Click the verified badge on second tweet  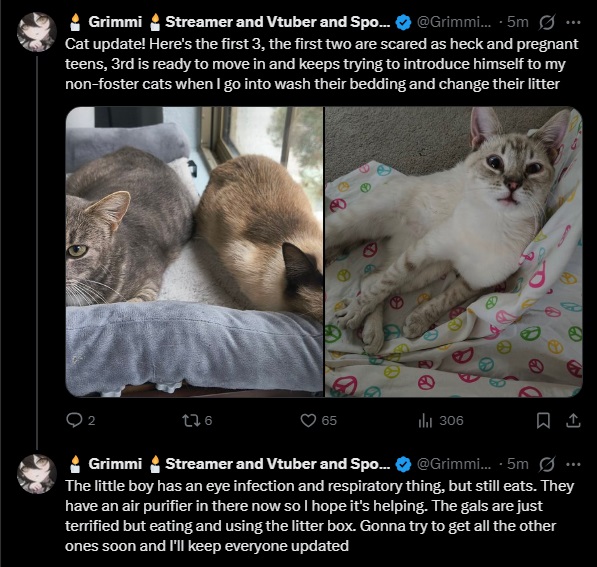click(x=403, y=464)
